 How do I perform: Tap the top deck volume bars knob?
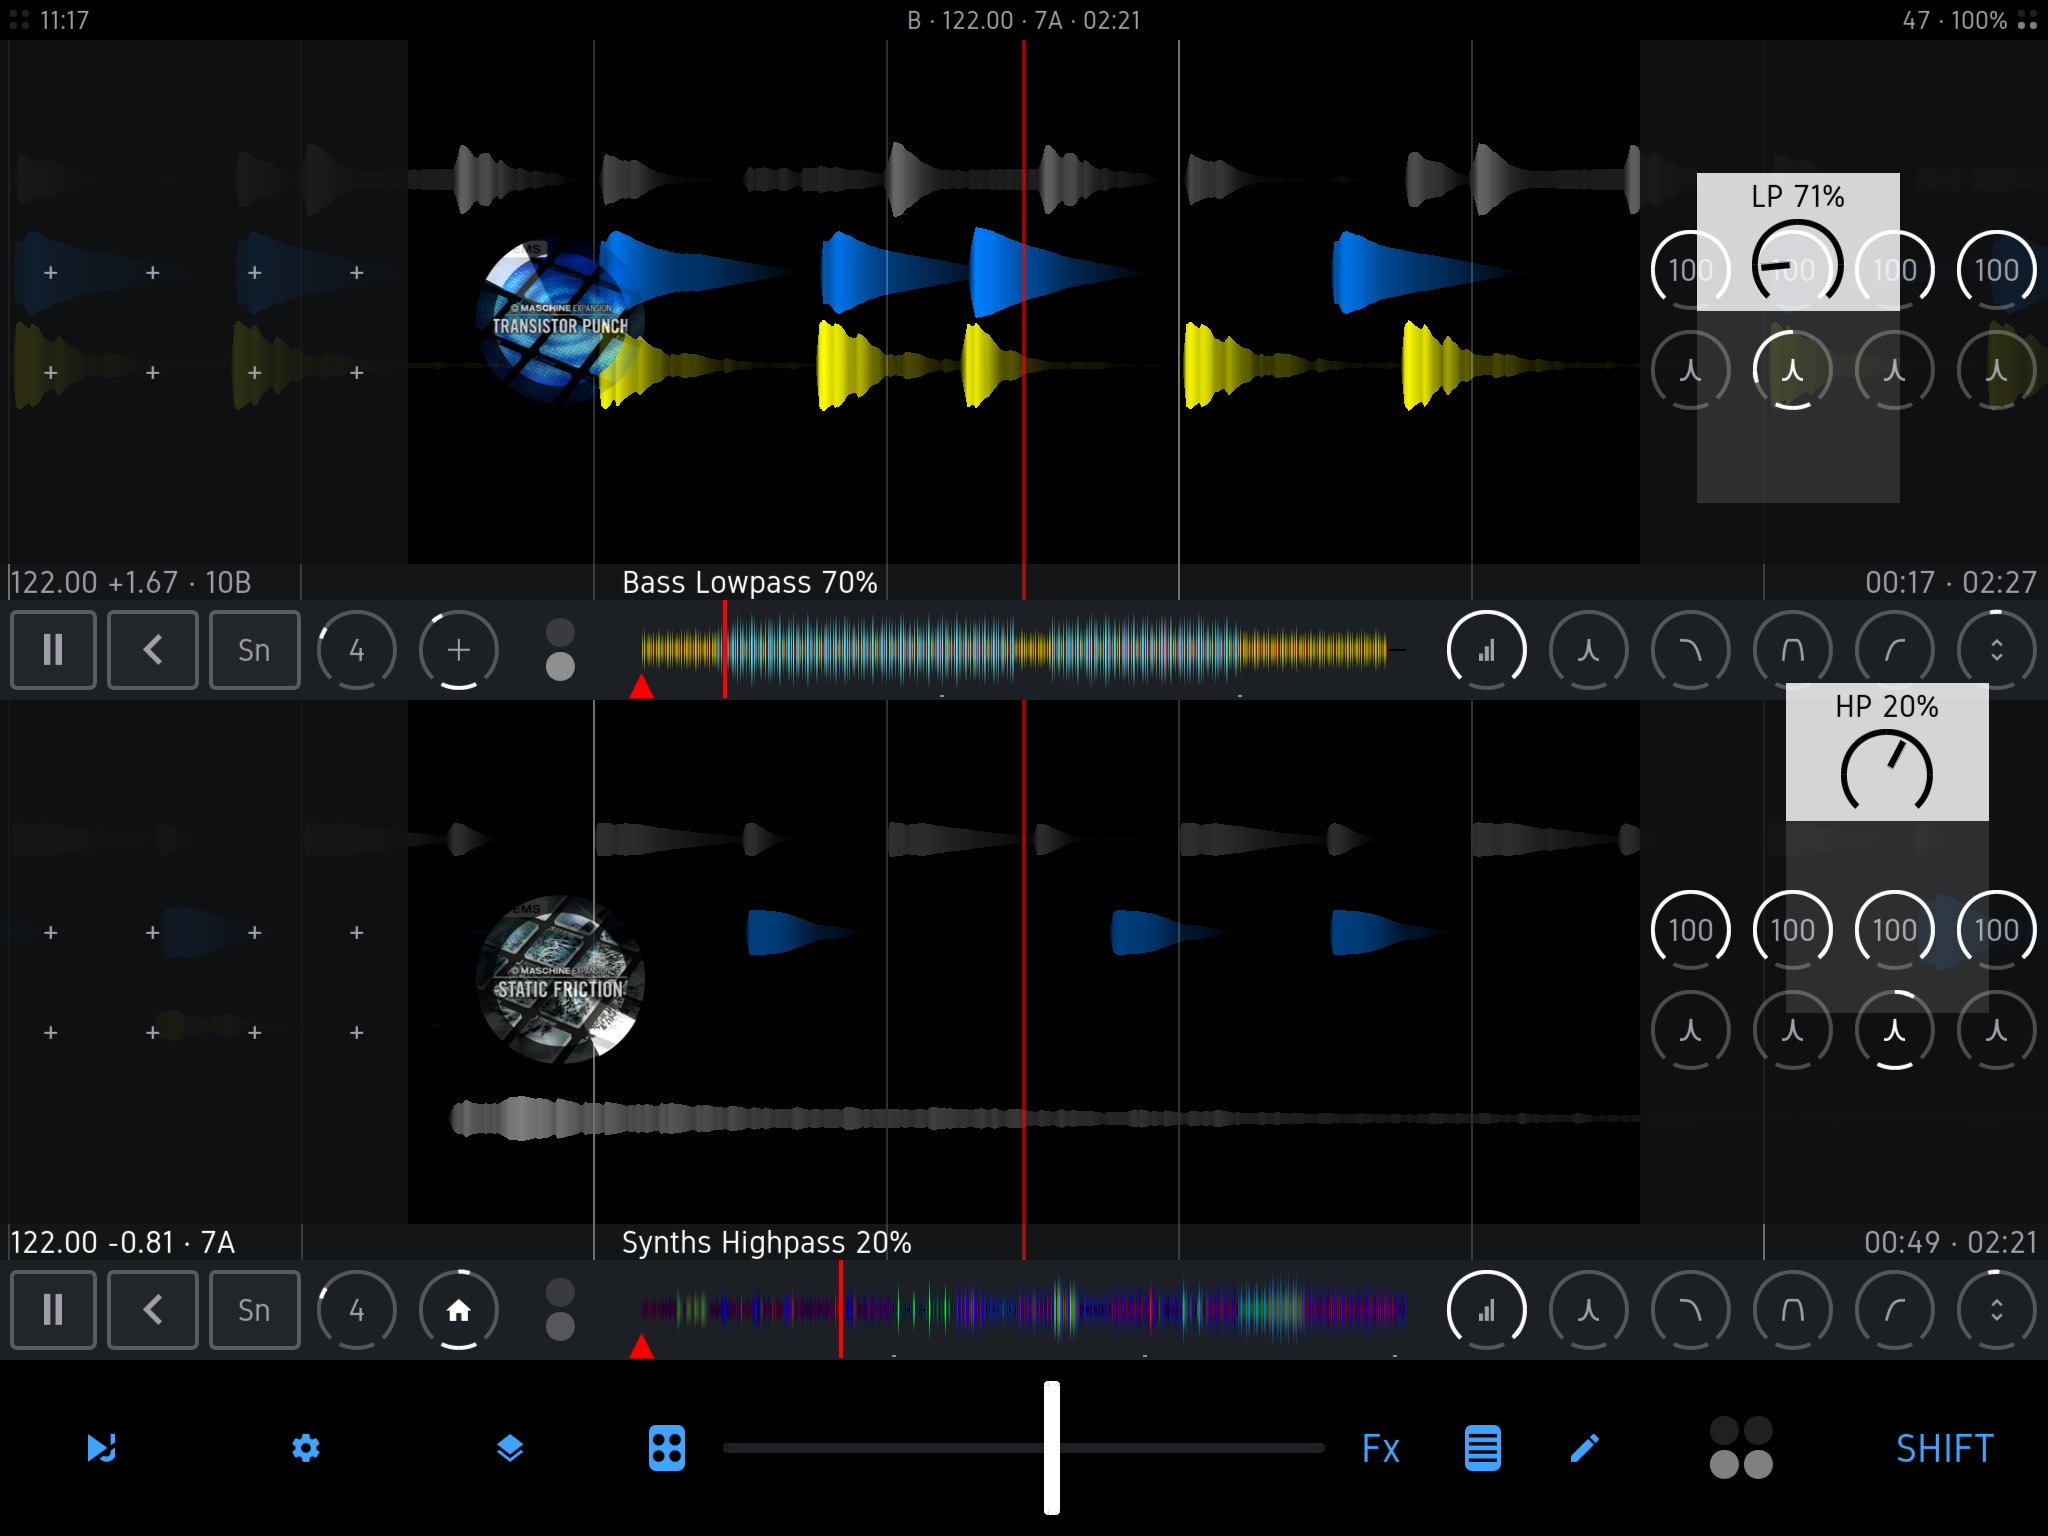pyautogui.click(x=1486, y=650)
